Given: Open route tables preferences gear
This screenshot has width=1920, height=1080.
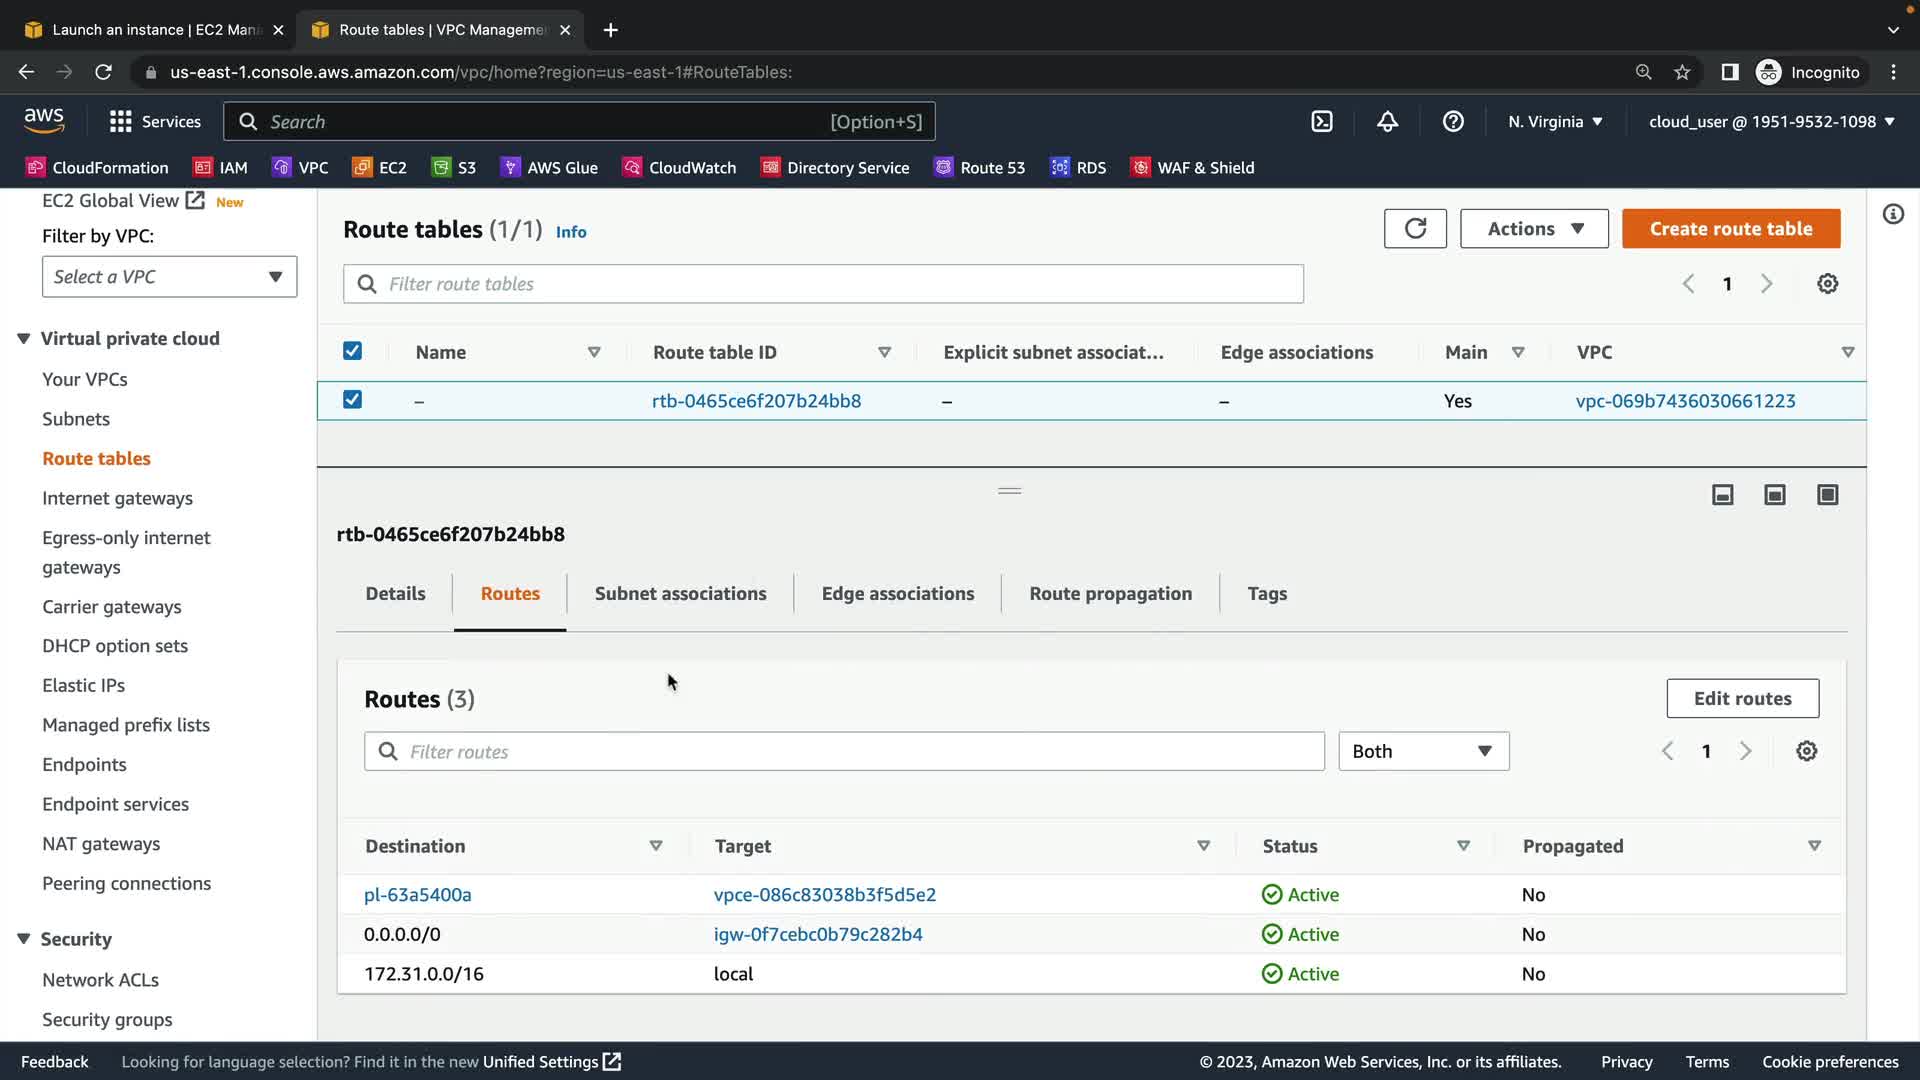Looking at the screenshot, I should click(x=1827, y=284).
